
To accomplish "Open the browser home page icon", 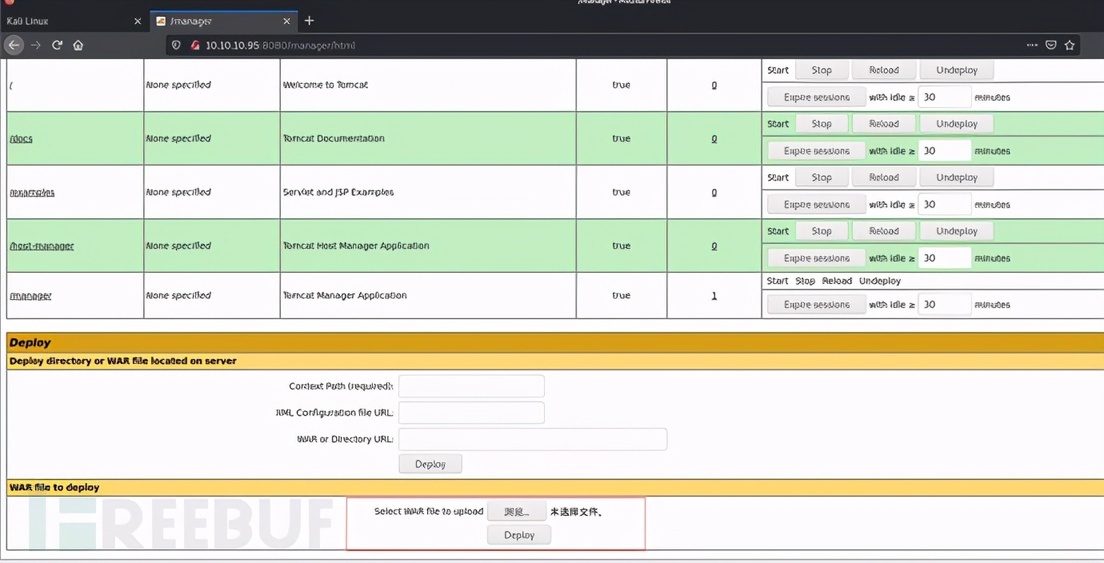I will pos(78,45).
